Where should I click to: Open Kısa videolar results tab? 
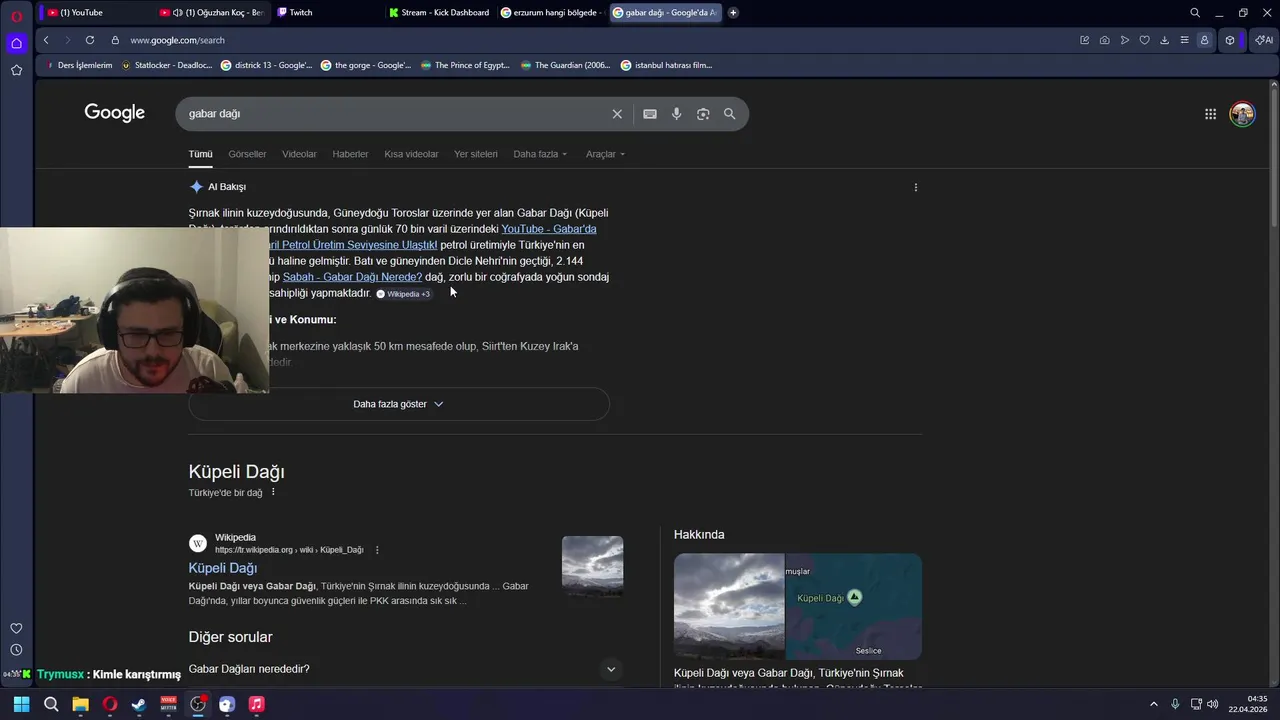(x=411, y=154)
